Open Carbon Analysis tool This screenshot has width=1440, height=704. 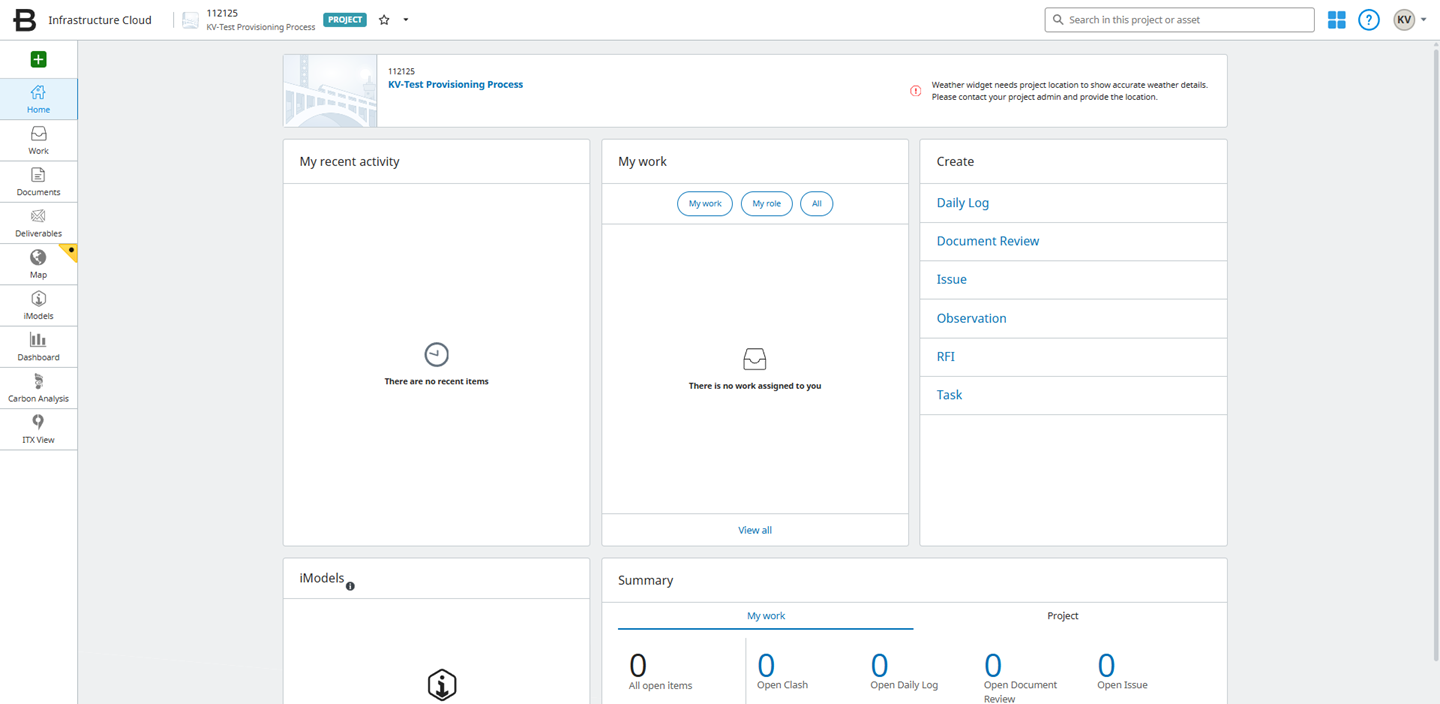[38, 388]
